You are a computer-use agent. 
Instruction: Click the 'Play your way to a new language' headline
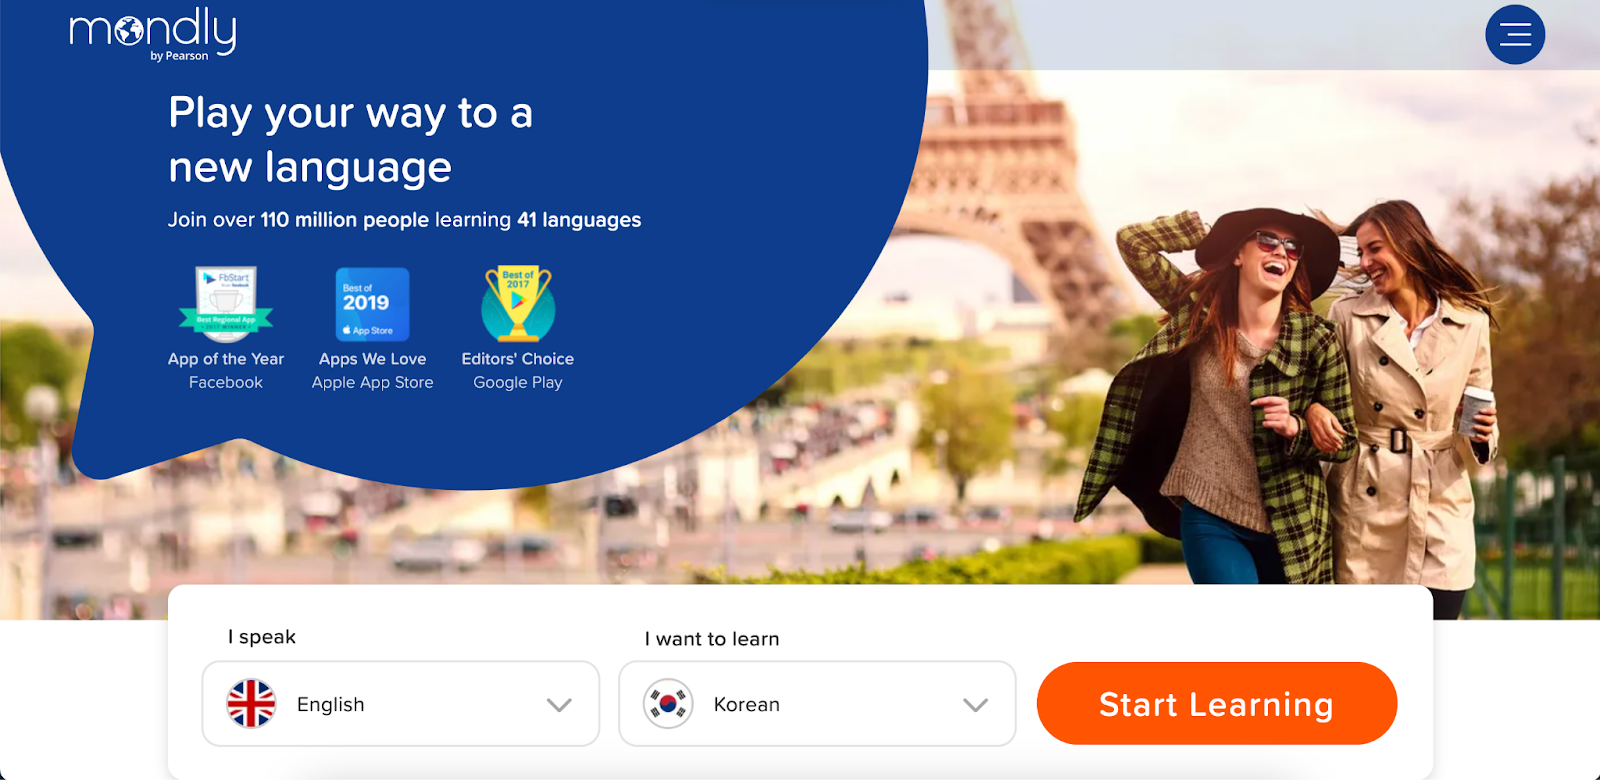[350, 140]
